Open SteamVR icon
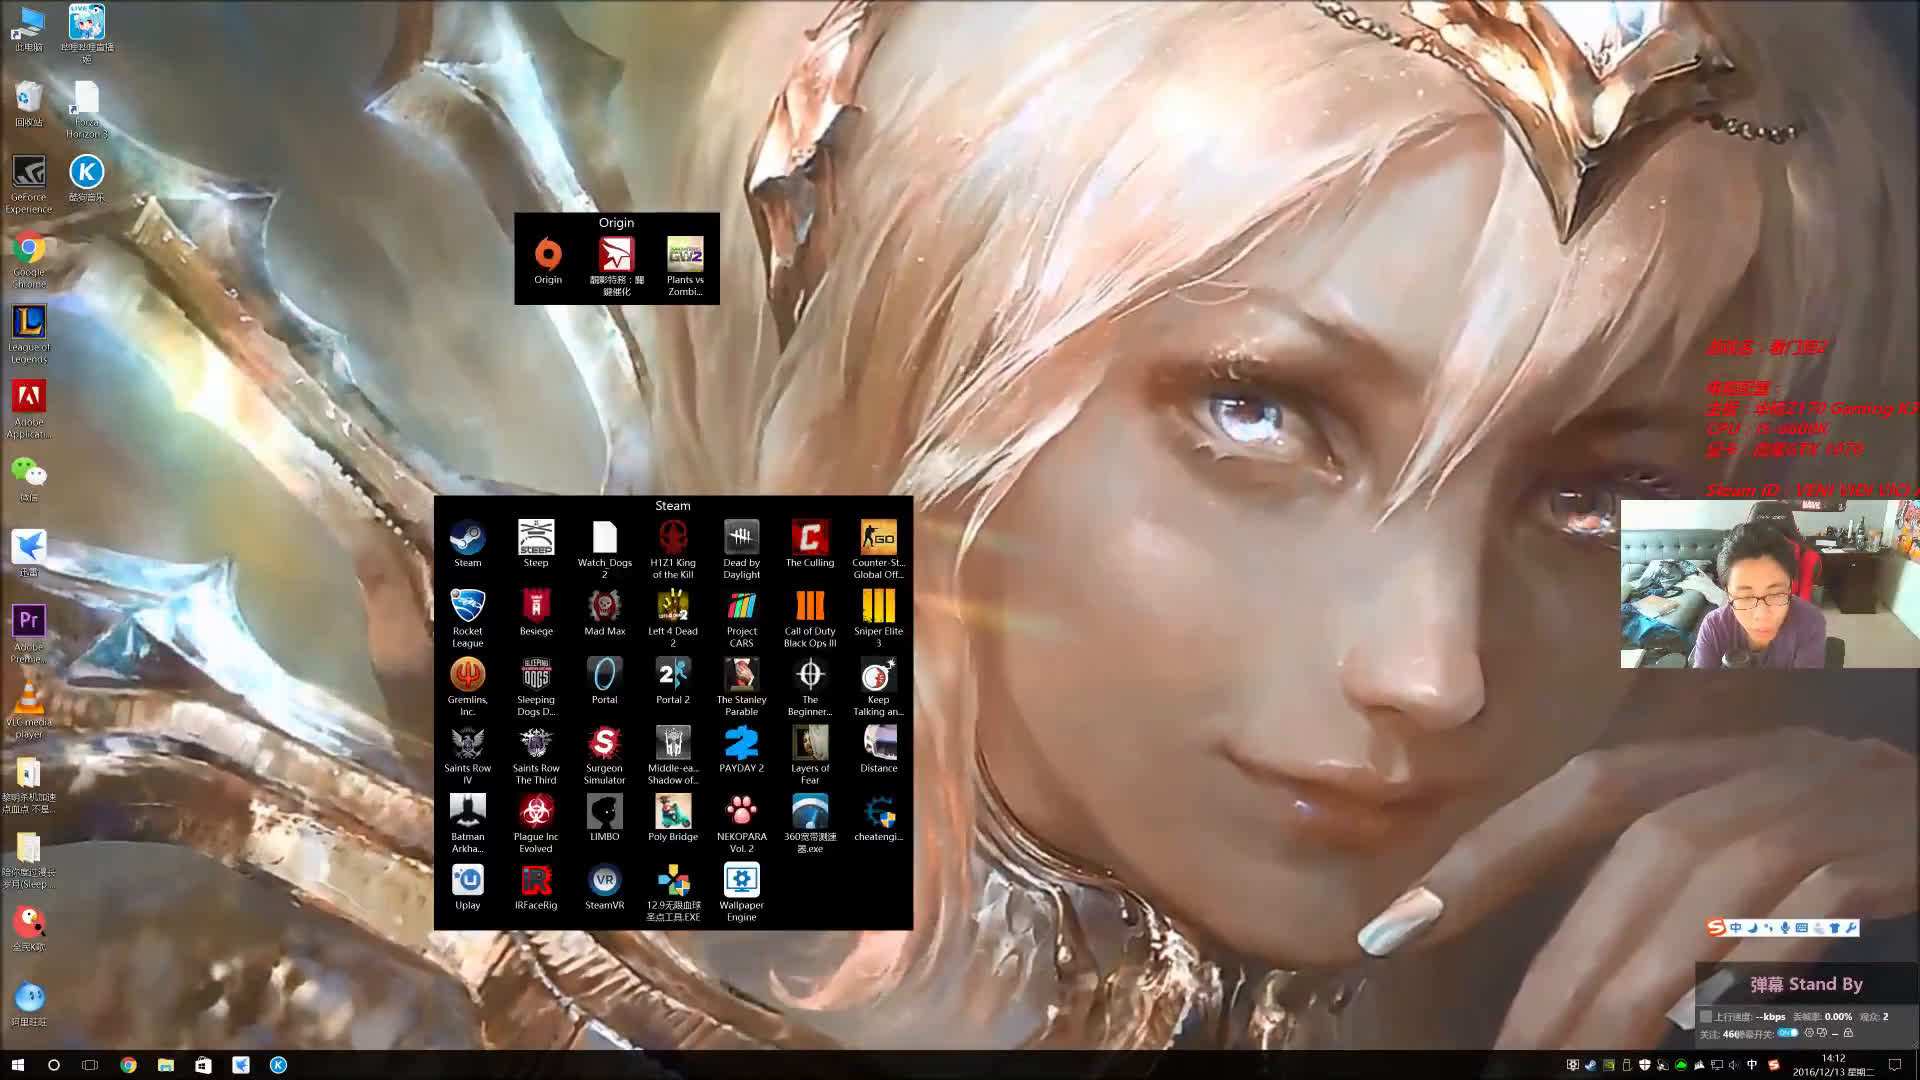The width and height of the screenshot is (1920, 1080). (x=605, y=886)
